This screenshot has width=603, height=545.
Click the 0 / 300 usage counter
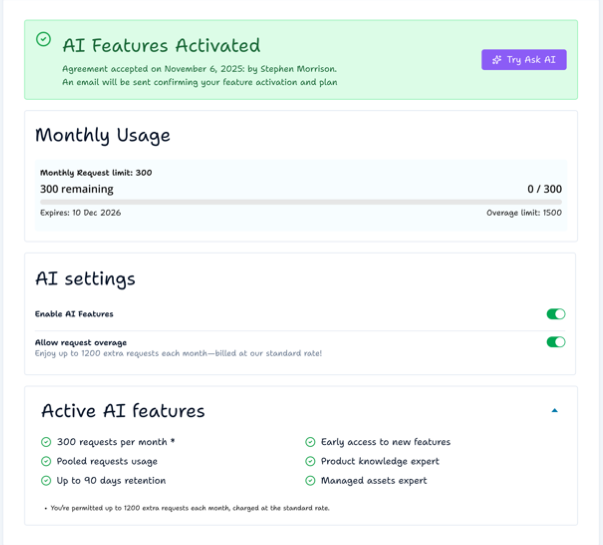544,189
